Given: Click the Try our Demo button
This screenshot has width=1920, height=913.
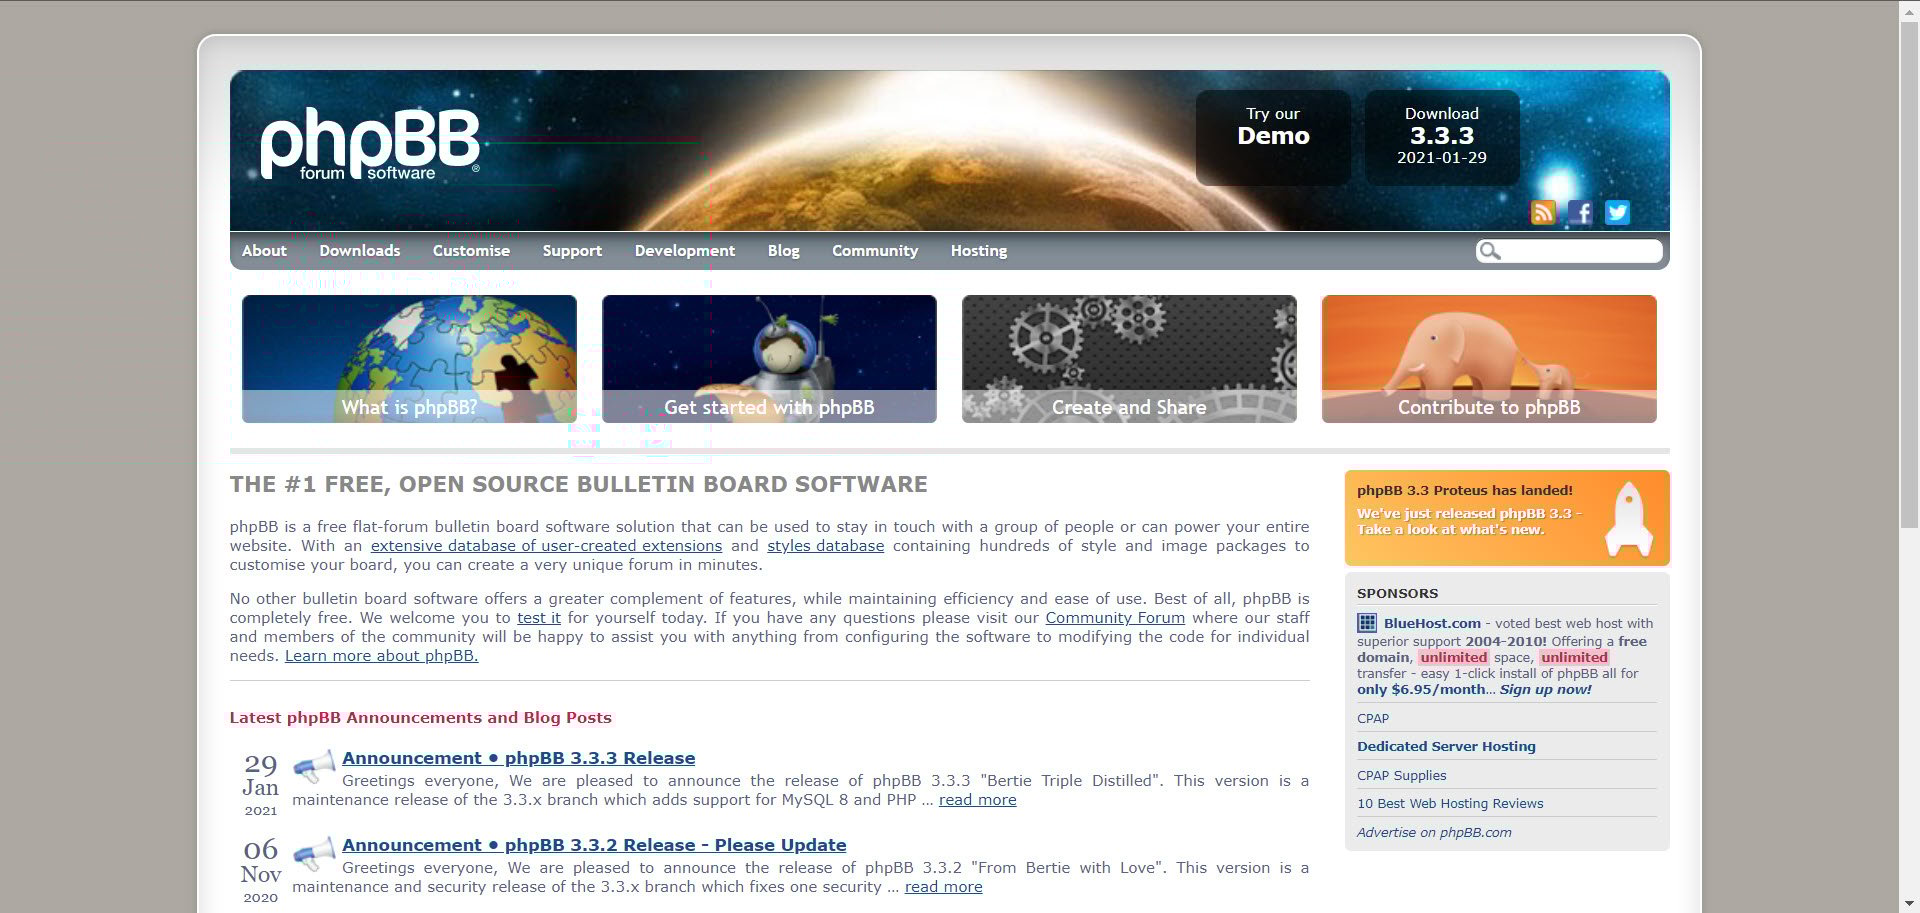Looking at the screenshot, I should [x=1273, y=137].
